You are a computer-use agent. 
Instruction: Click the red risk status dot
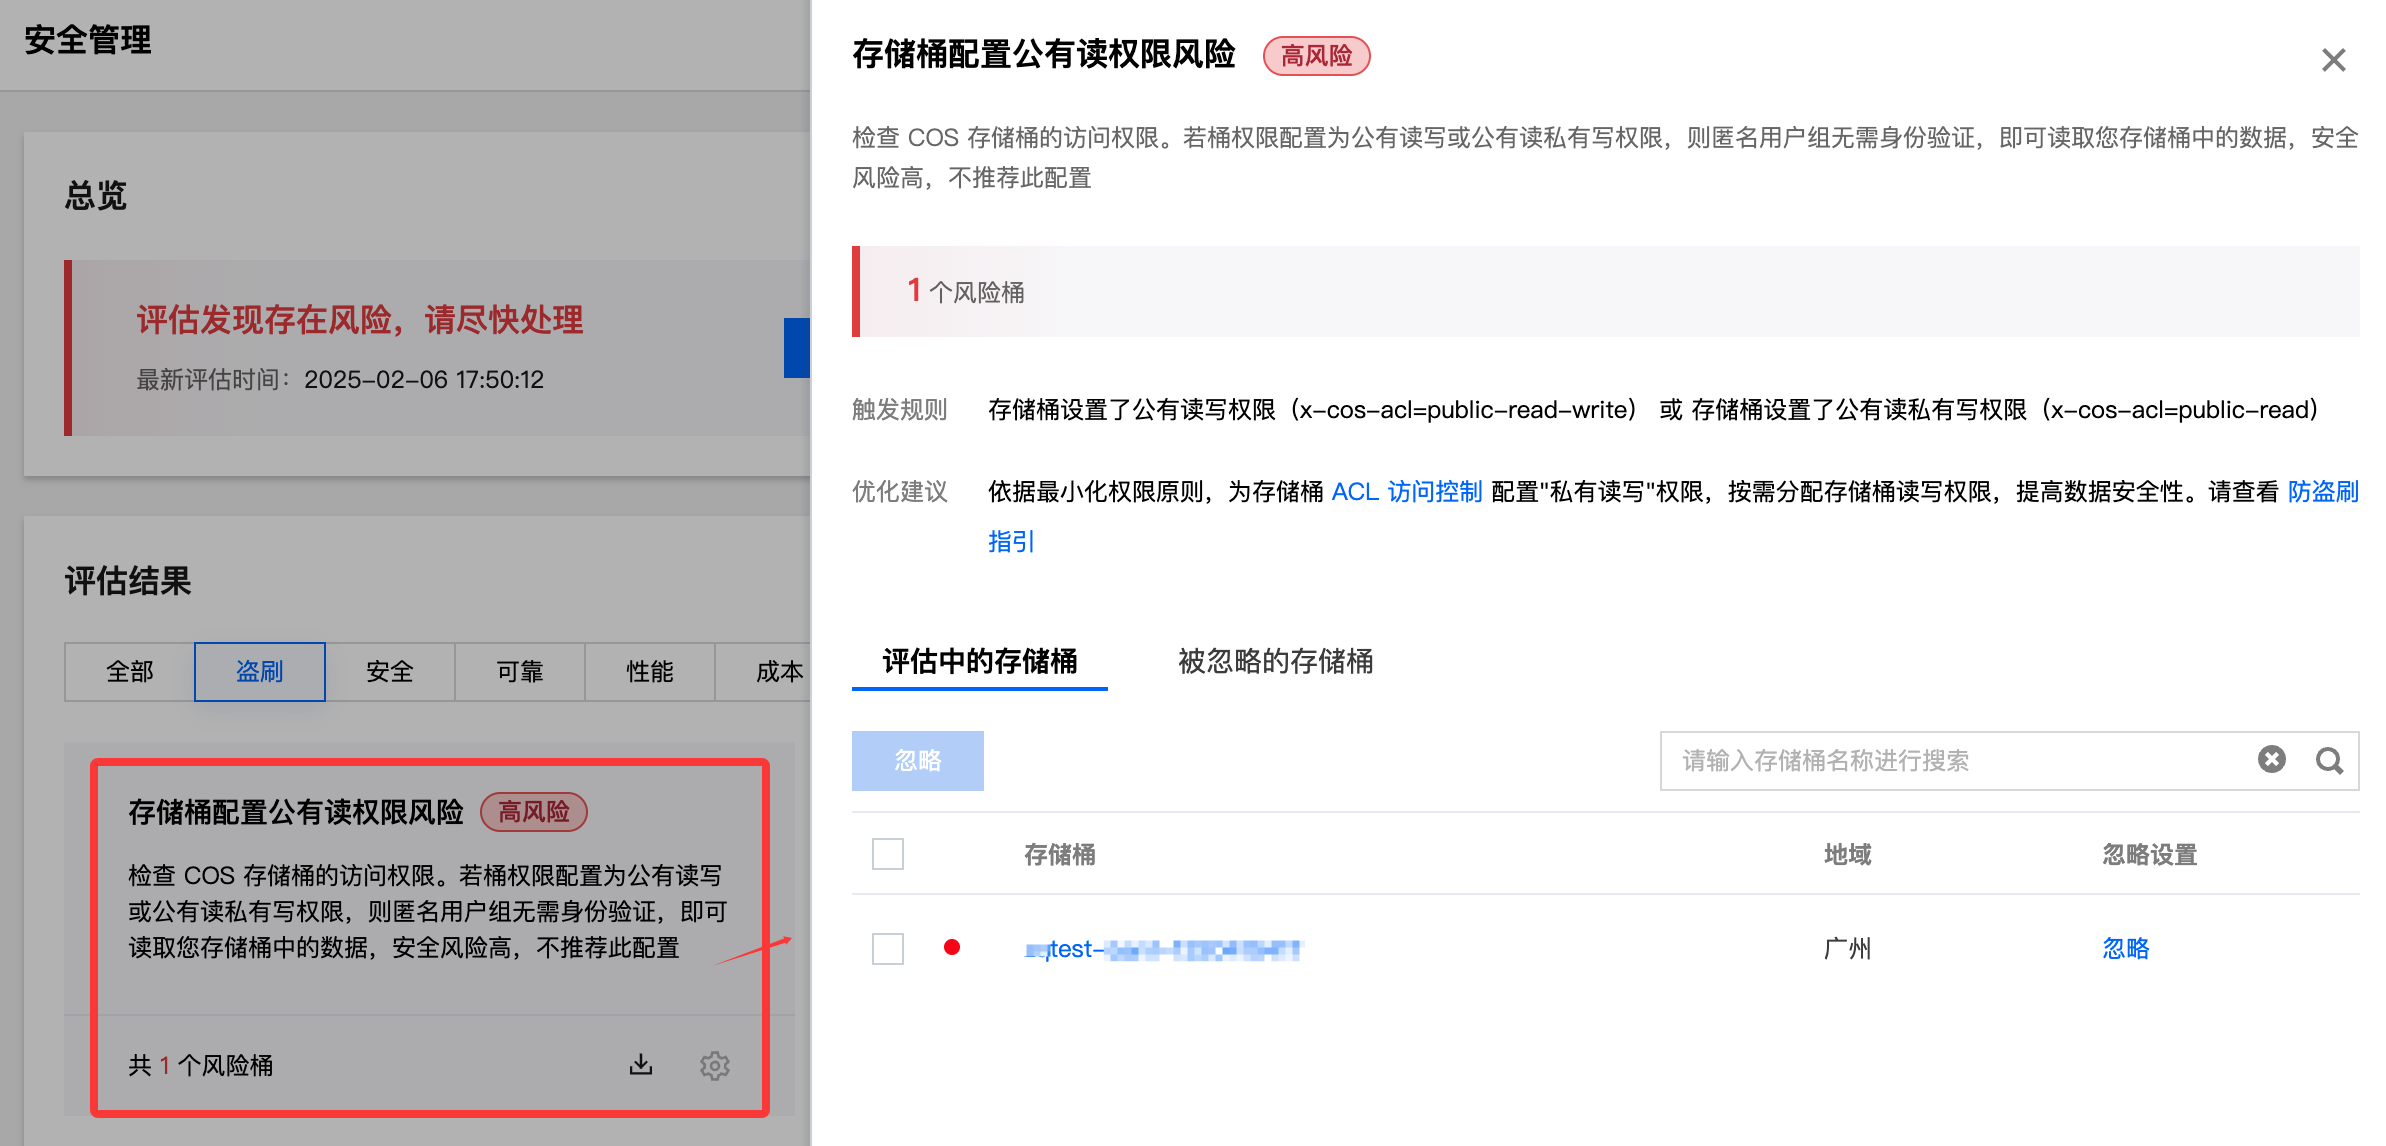pyautogui.click(x=952, y=948)
